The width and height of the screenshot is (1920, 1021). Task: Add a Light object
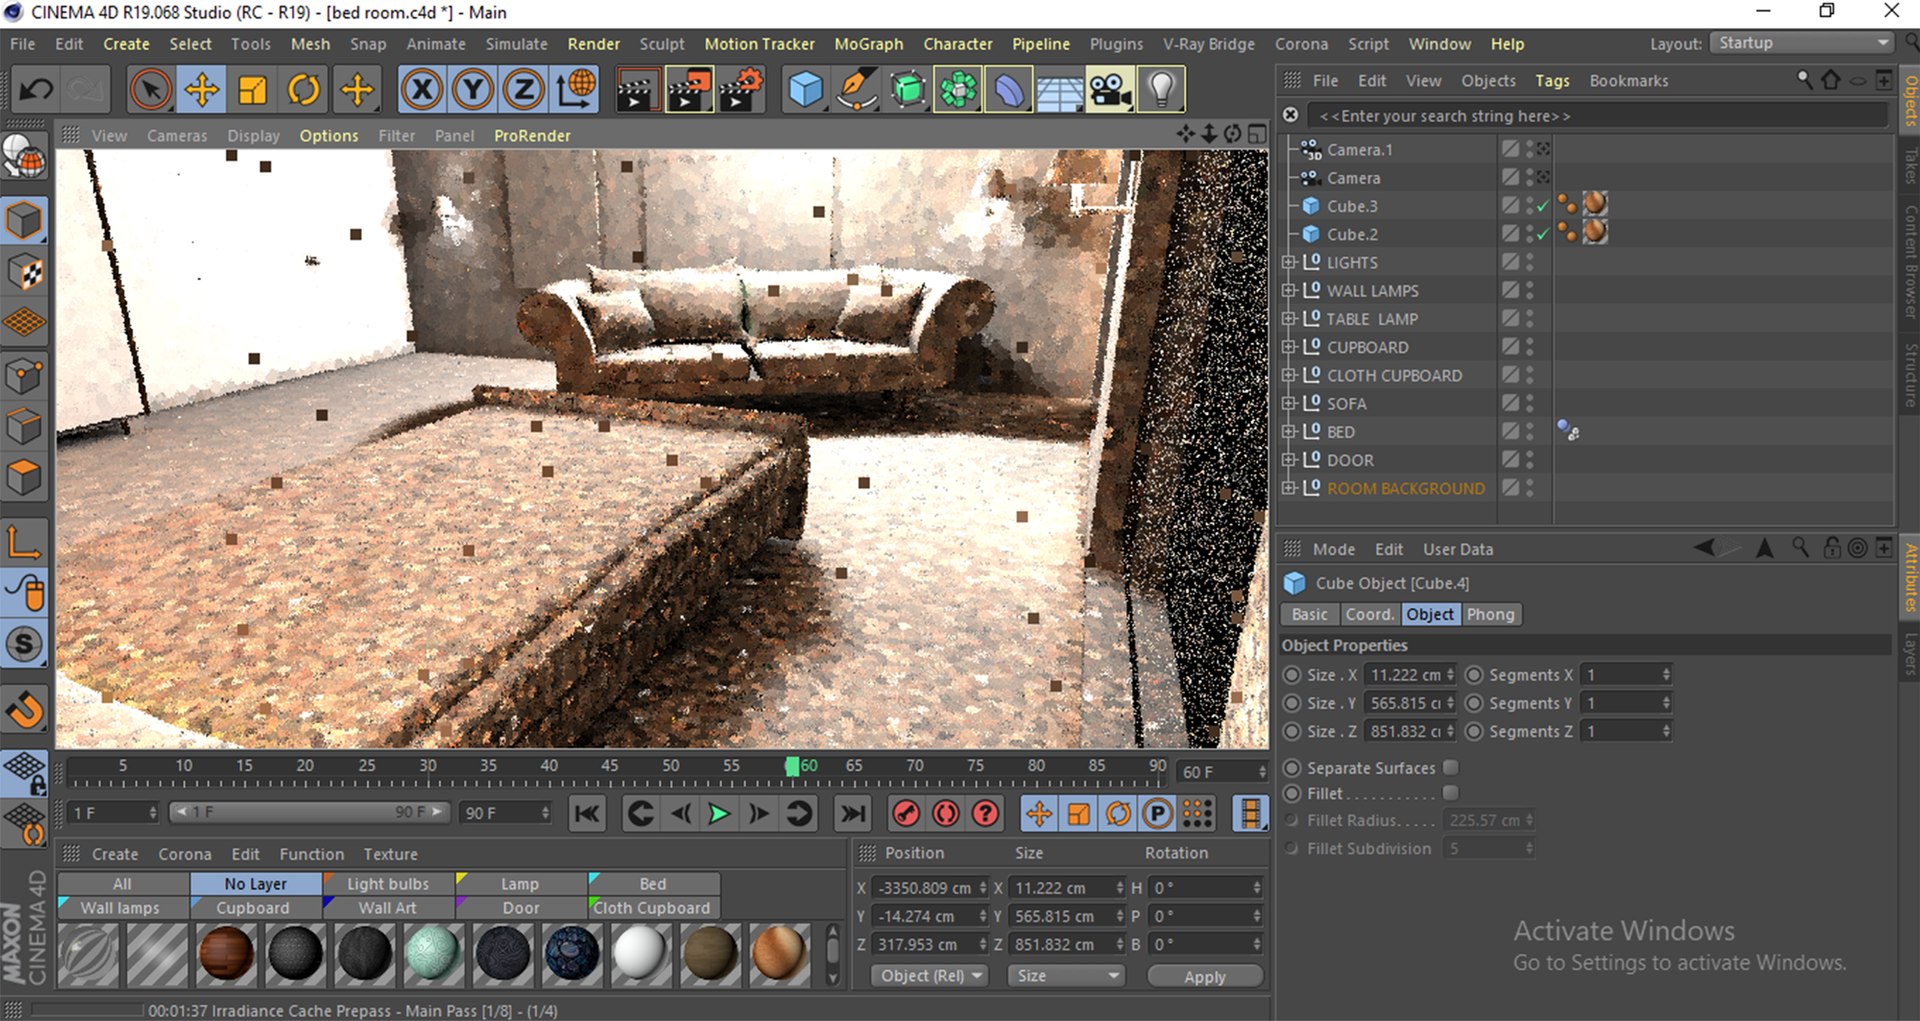click(1161, 90)
